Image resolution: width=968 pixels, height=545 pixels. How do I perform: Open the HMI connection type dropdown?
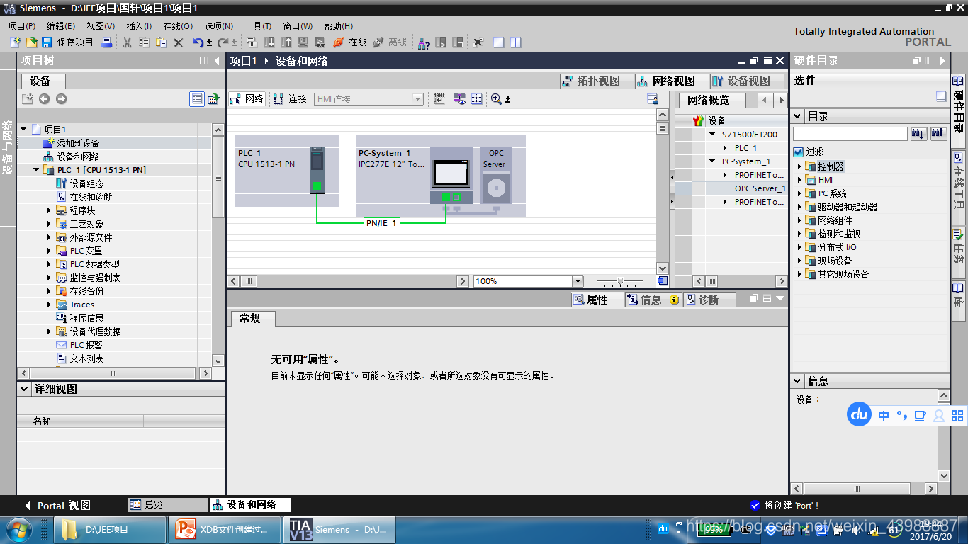[417, 99]
